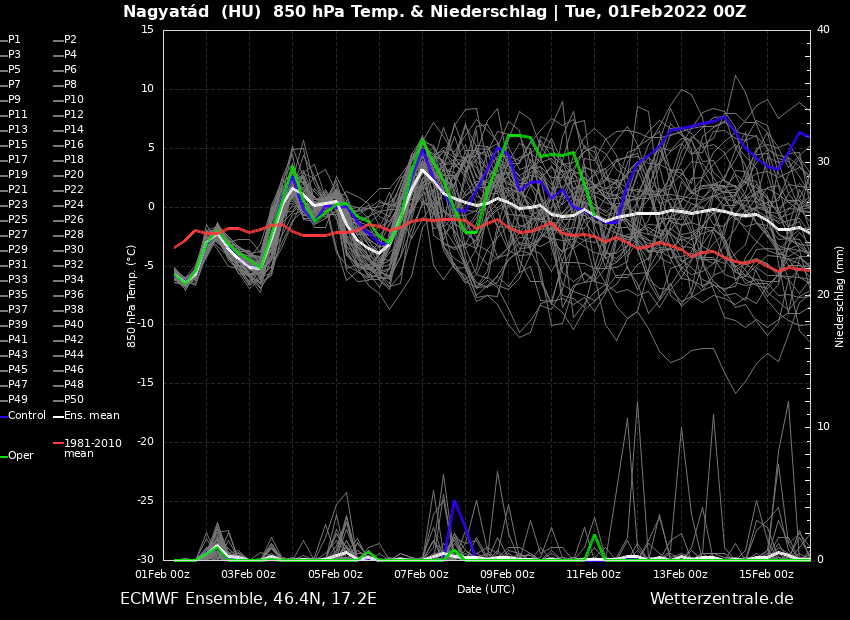Viewport: 850px width, 620px height.
Task: Click the P50 legend entry
Action: tap(73, 400)
